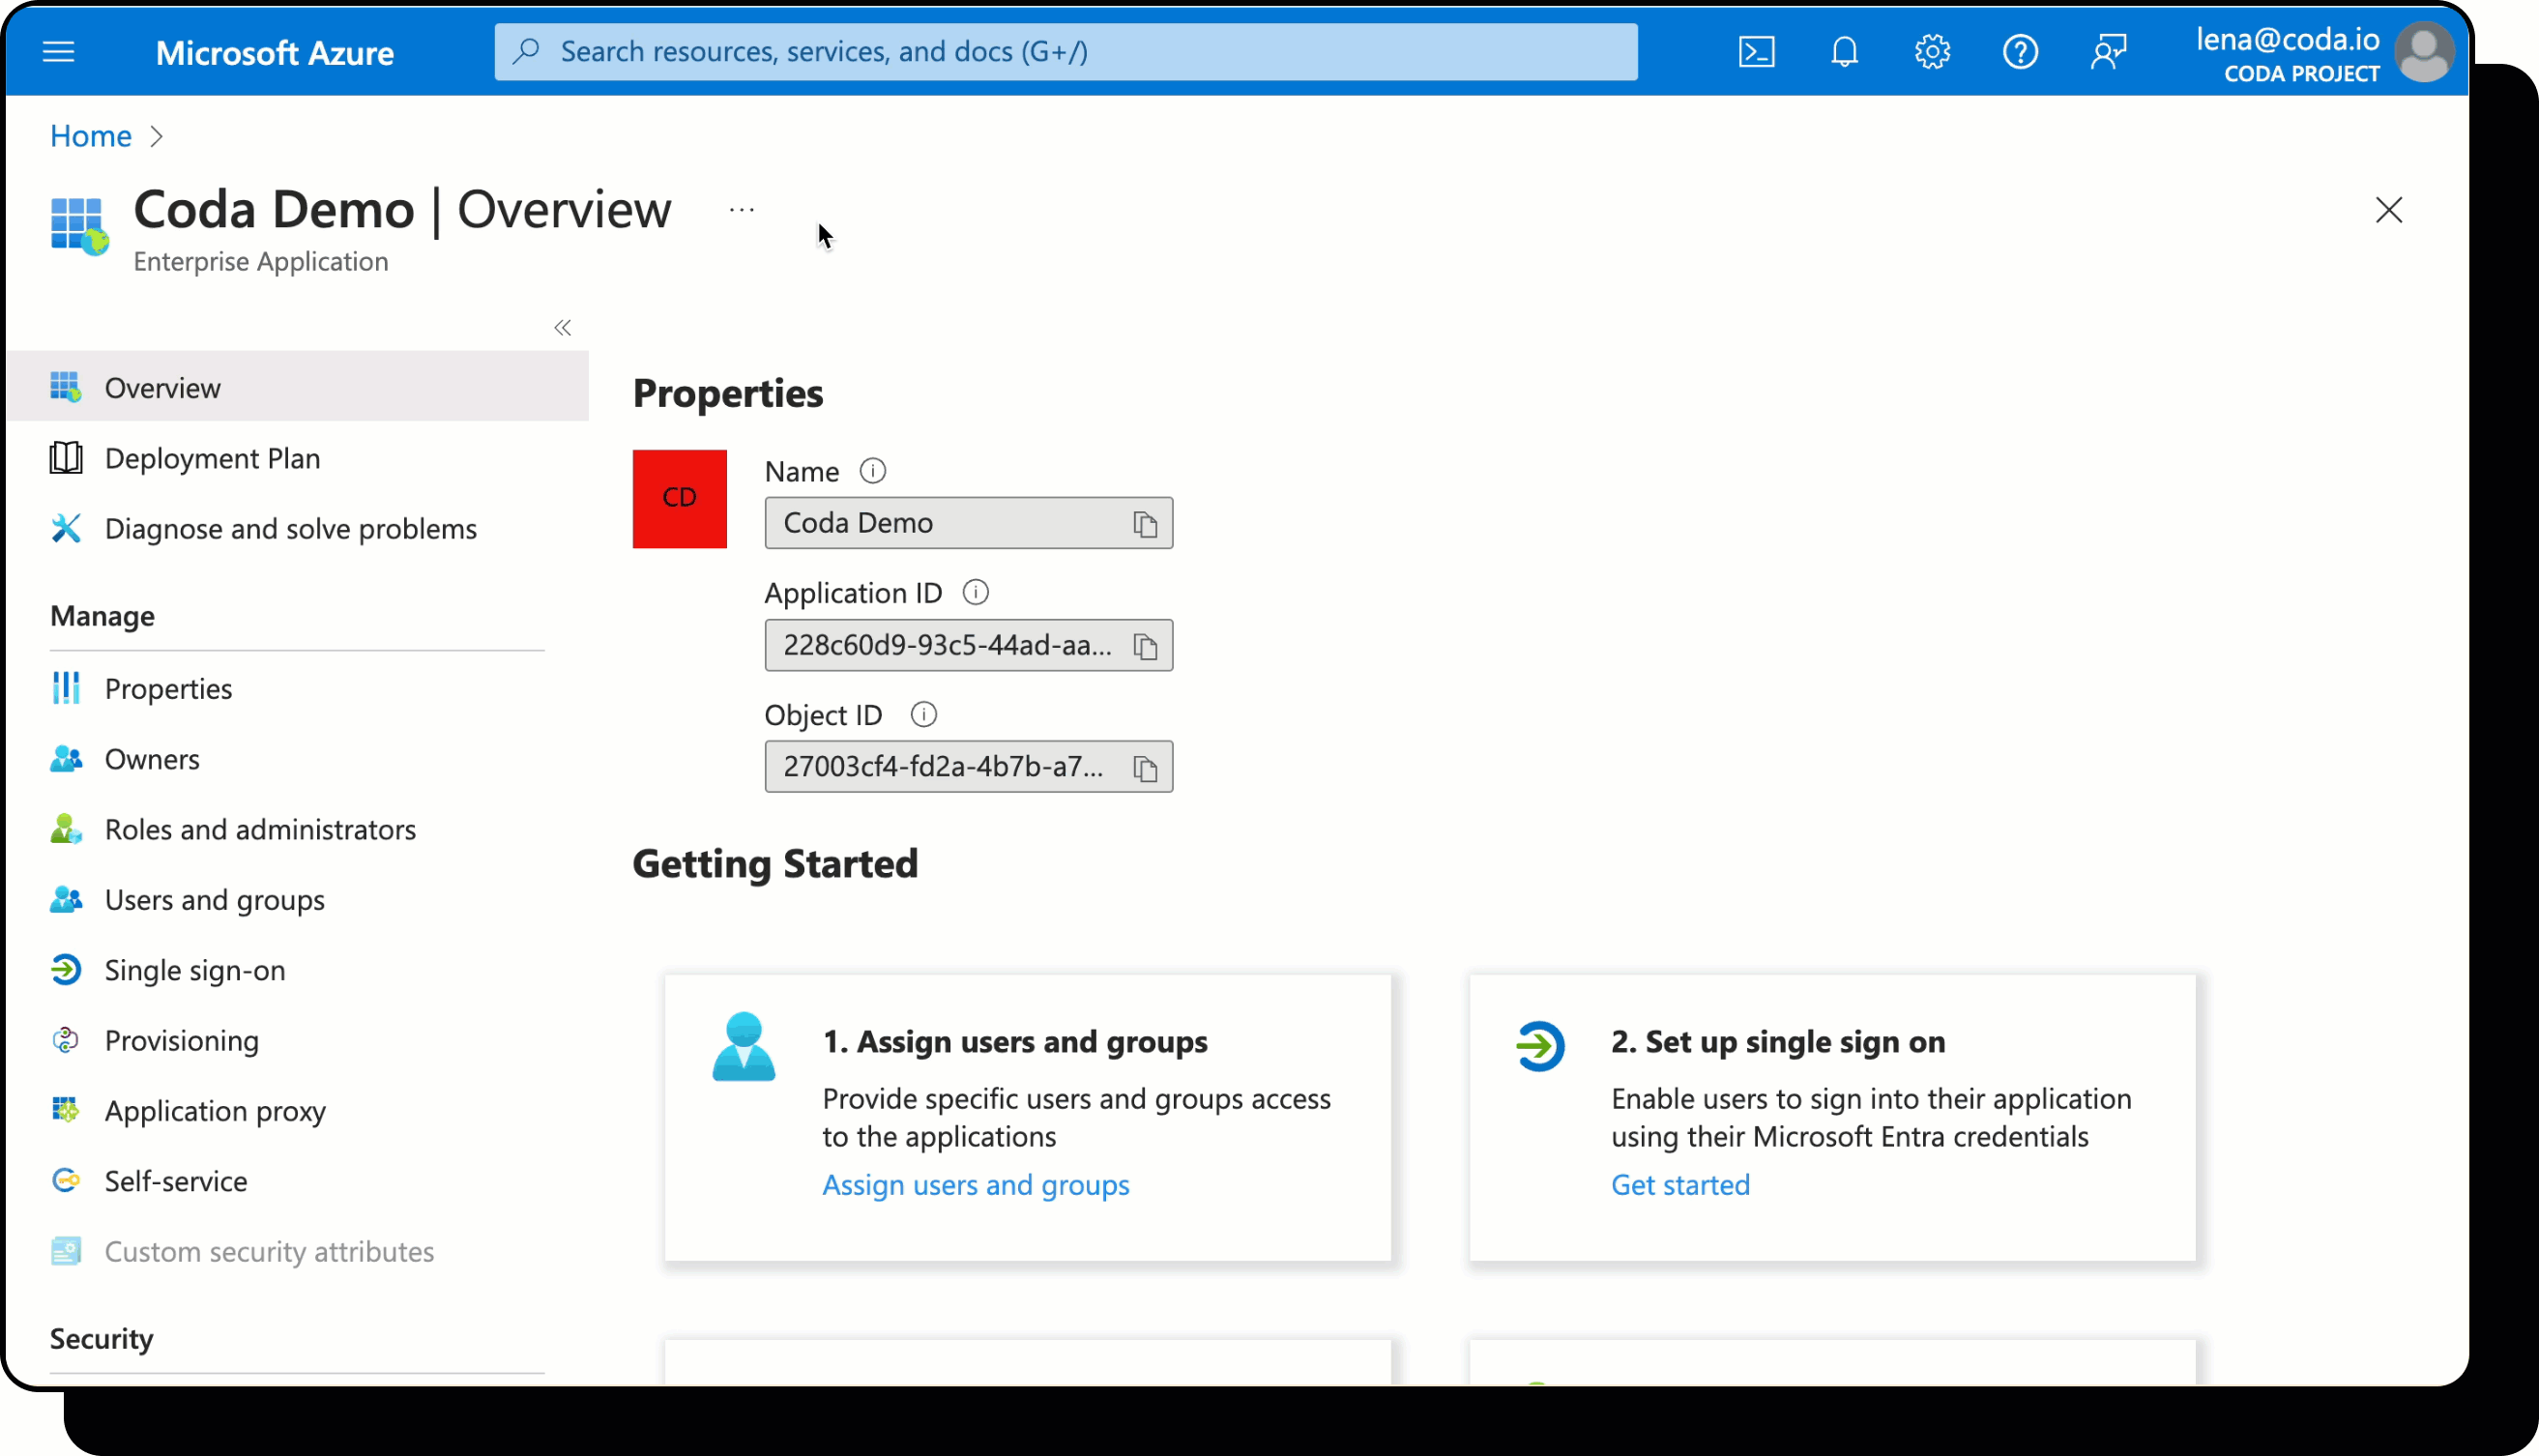Open the Cloud Shell terminal

tap(1757, 51)
